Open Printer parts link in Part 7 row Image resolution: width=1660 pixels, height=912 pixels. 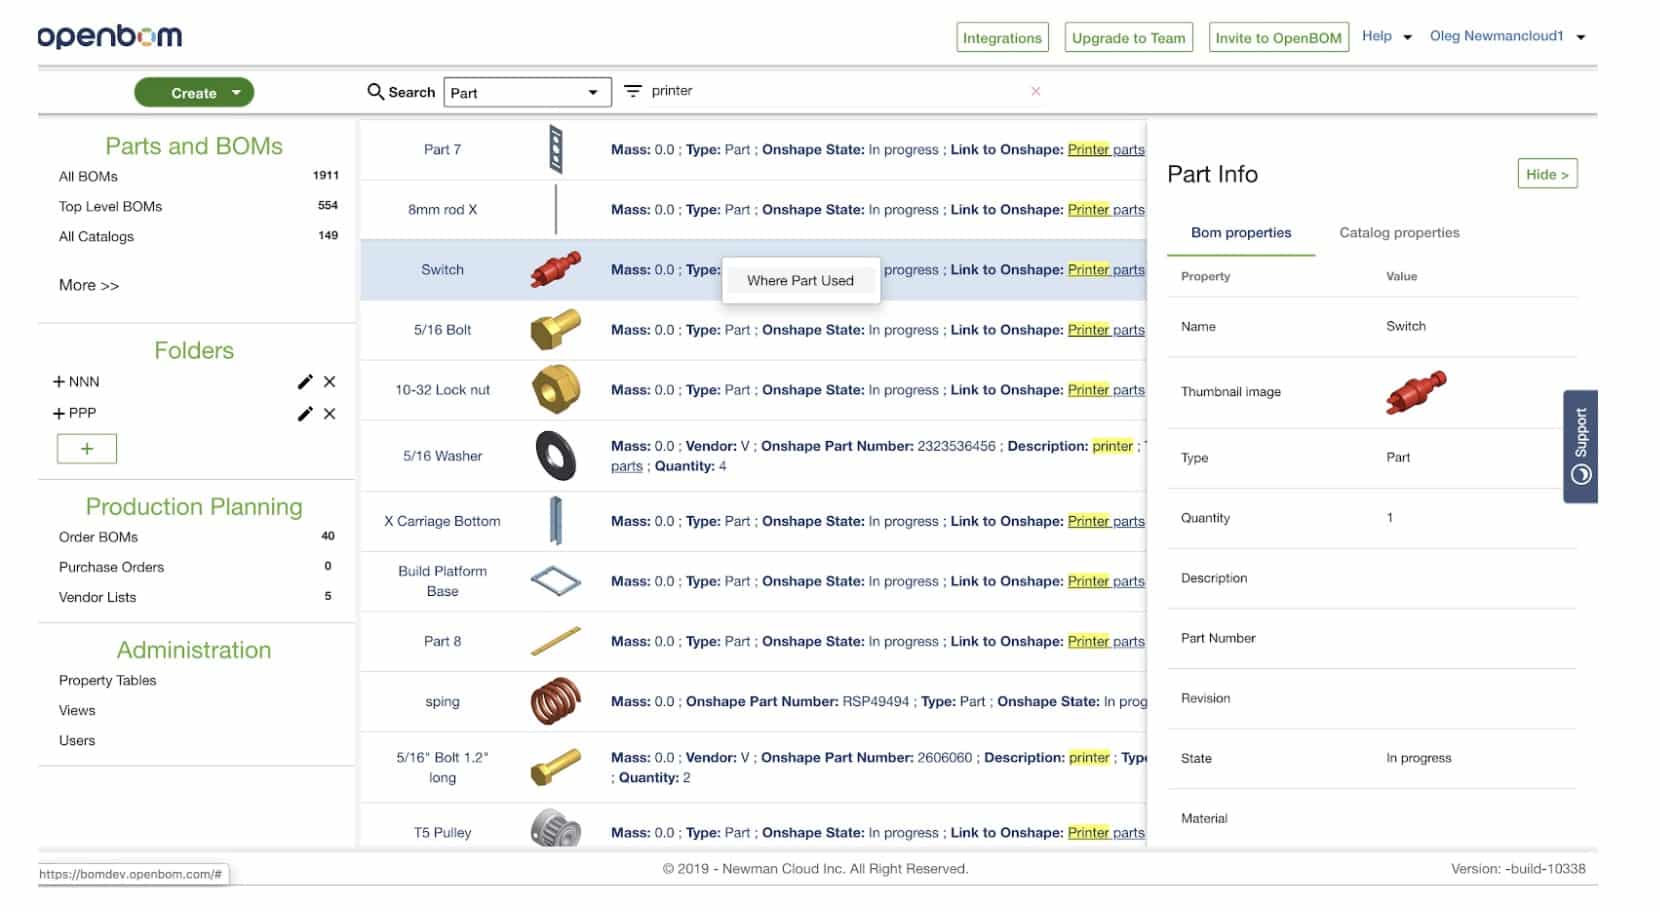click(x=1106, y=149)
